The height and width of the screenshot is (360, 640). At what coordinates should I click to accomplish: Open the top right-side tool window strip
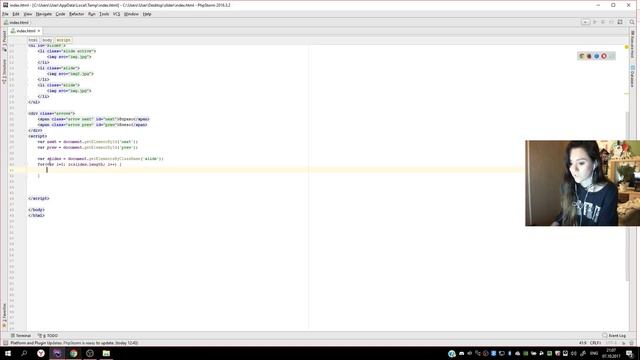[632, 44]
